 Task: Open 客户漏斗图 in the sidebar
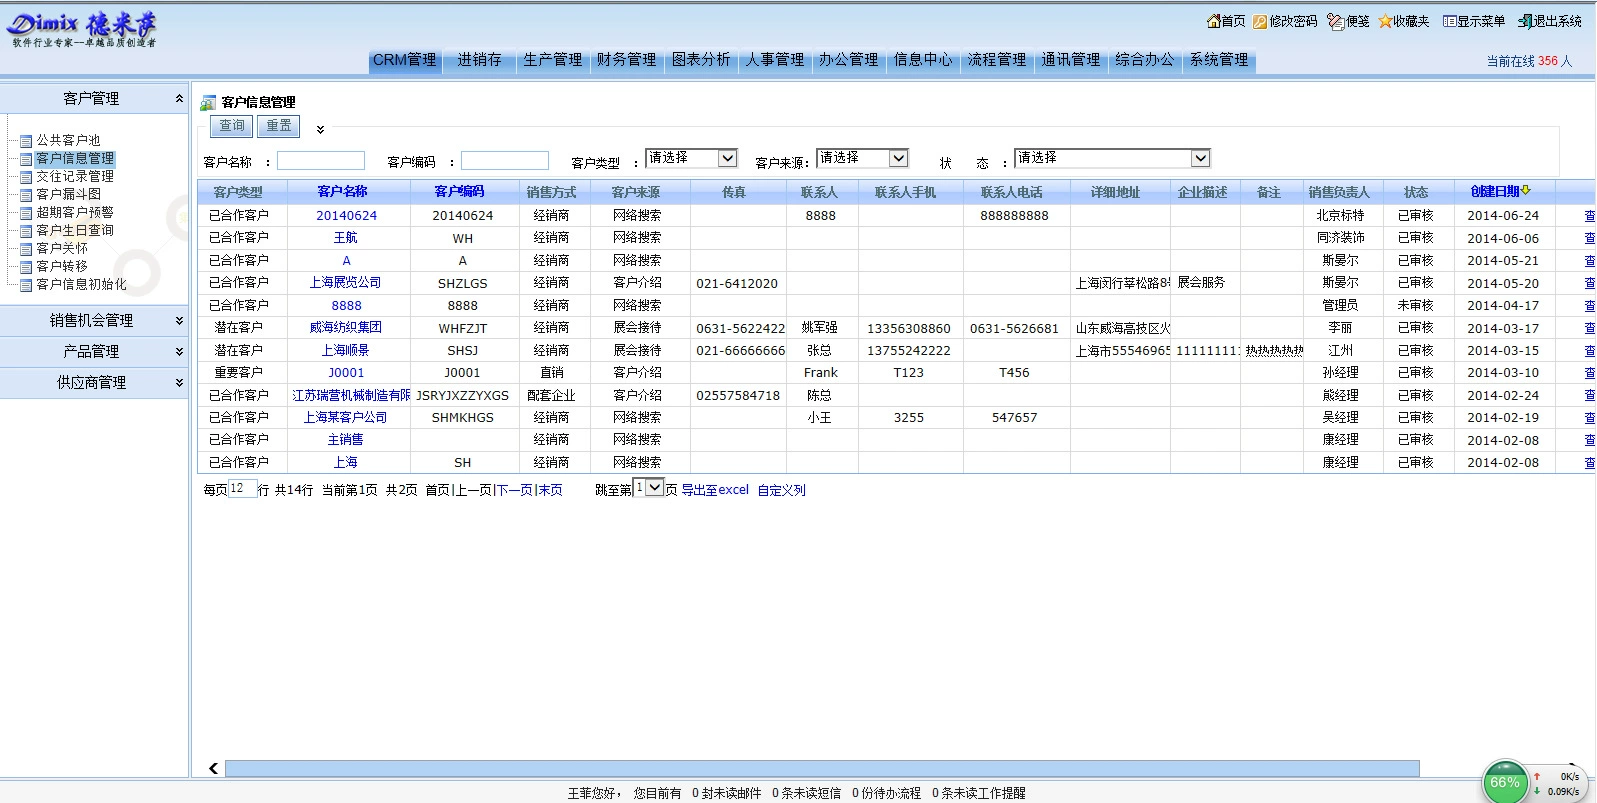[68, 194]
